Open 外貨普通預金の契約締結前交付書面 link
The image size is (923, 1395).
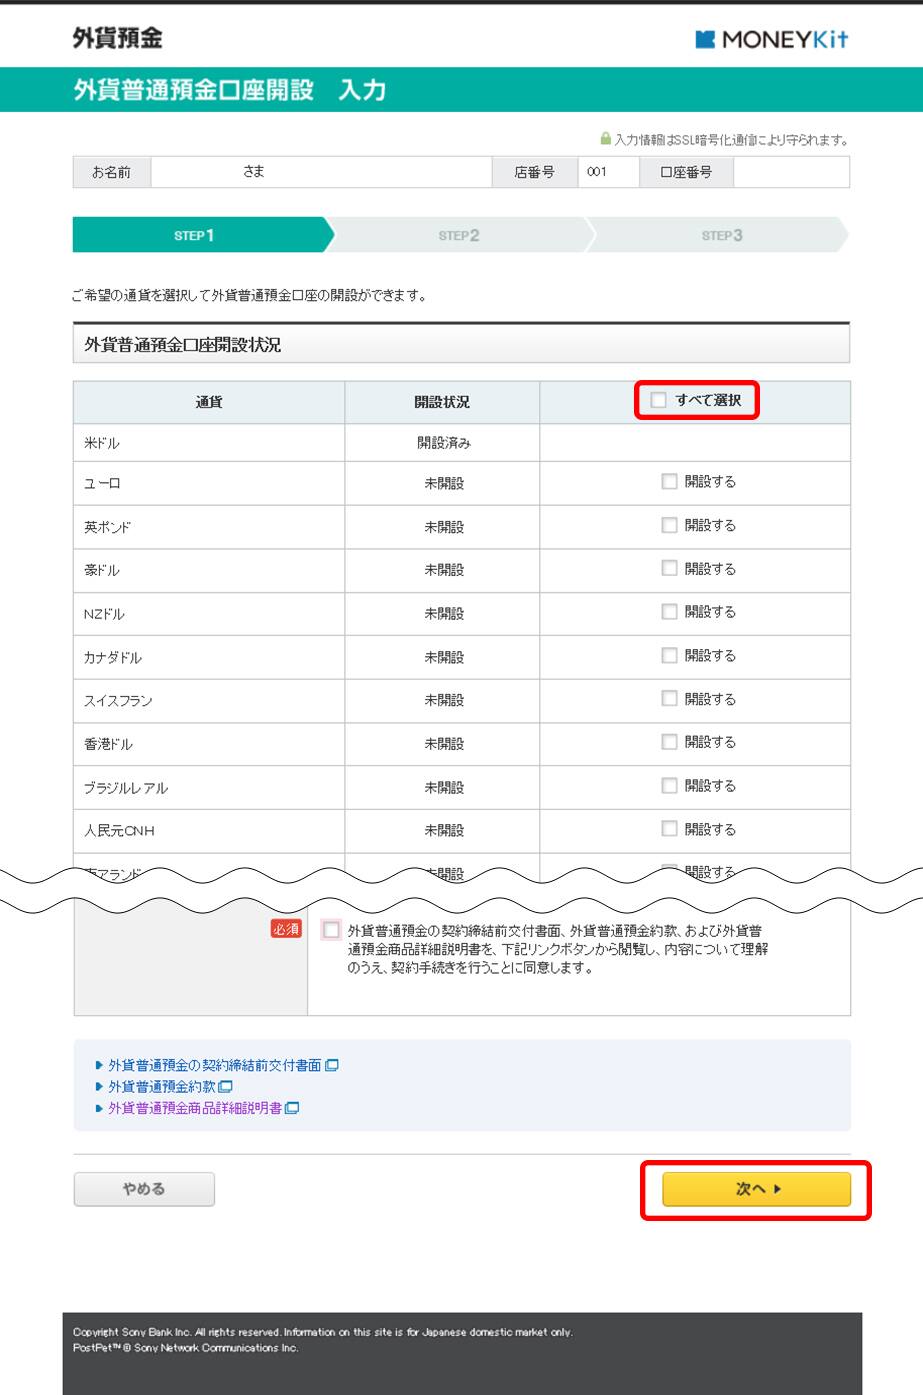[214, 1066]
